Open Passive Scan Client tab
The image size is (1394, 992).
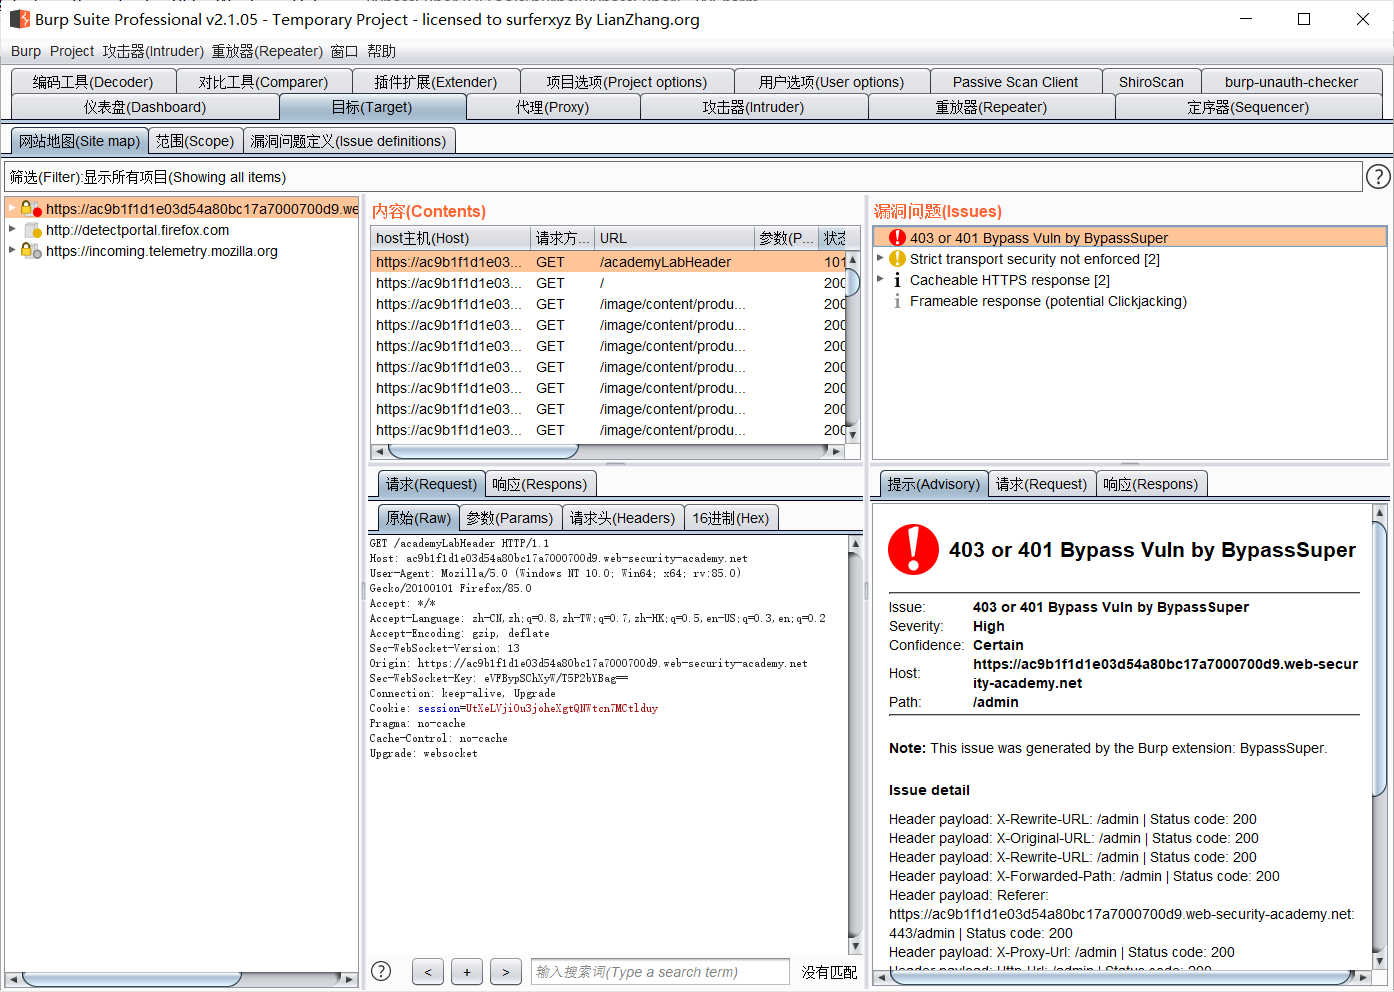point(1015,82)
